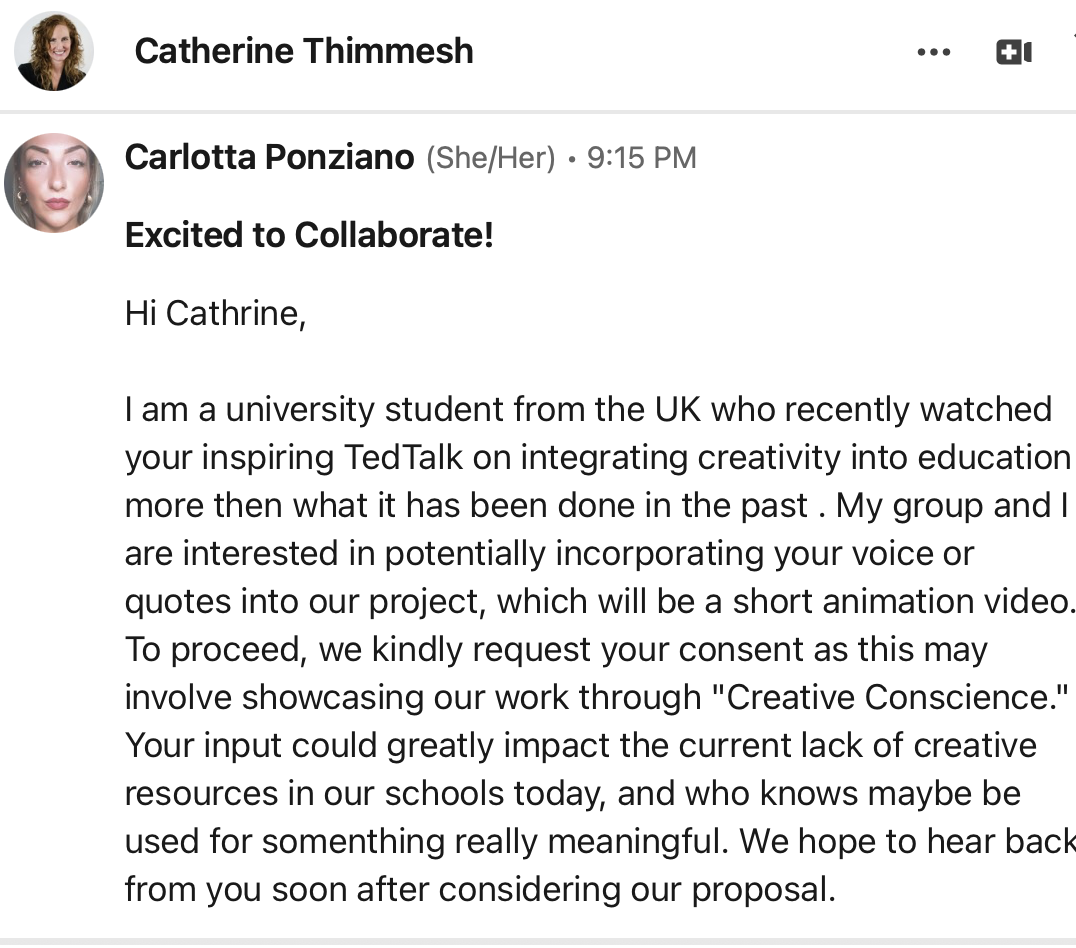Click the sentence starting "To proceed, we kindly"
This screenshot has height=948, width=1076.
(x=556, y=649)
